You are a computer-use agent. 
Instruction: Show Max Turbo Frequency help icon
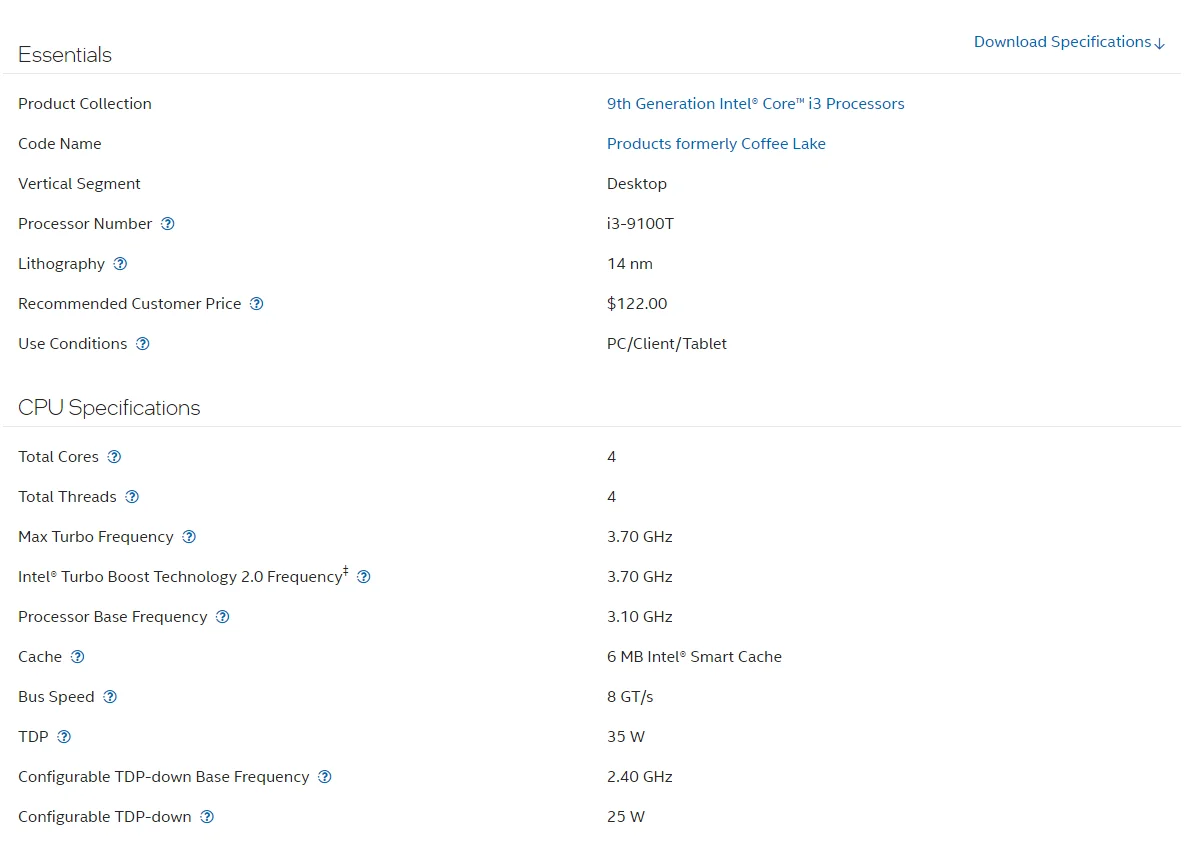[x=189, y=537]
